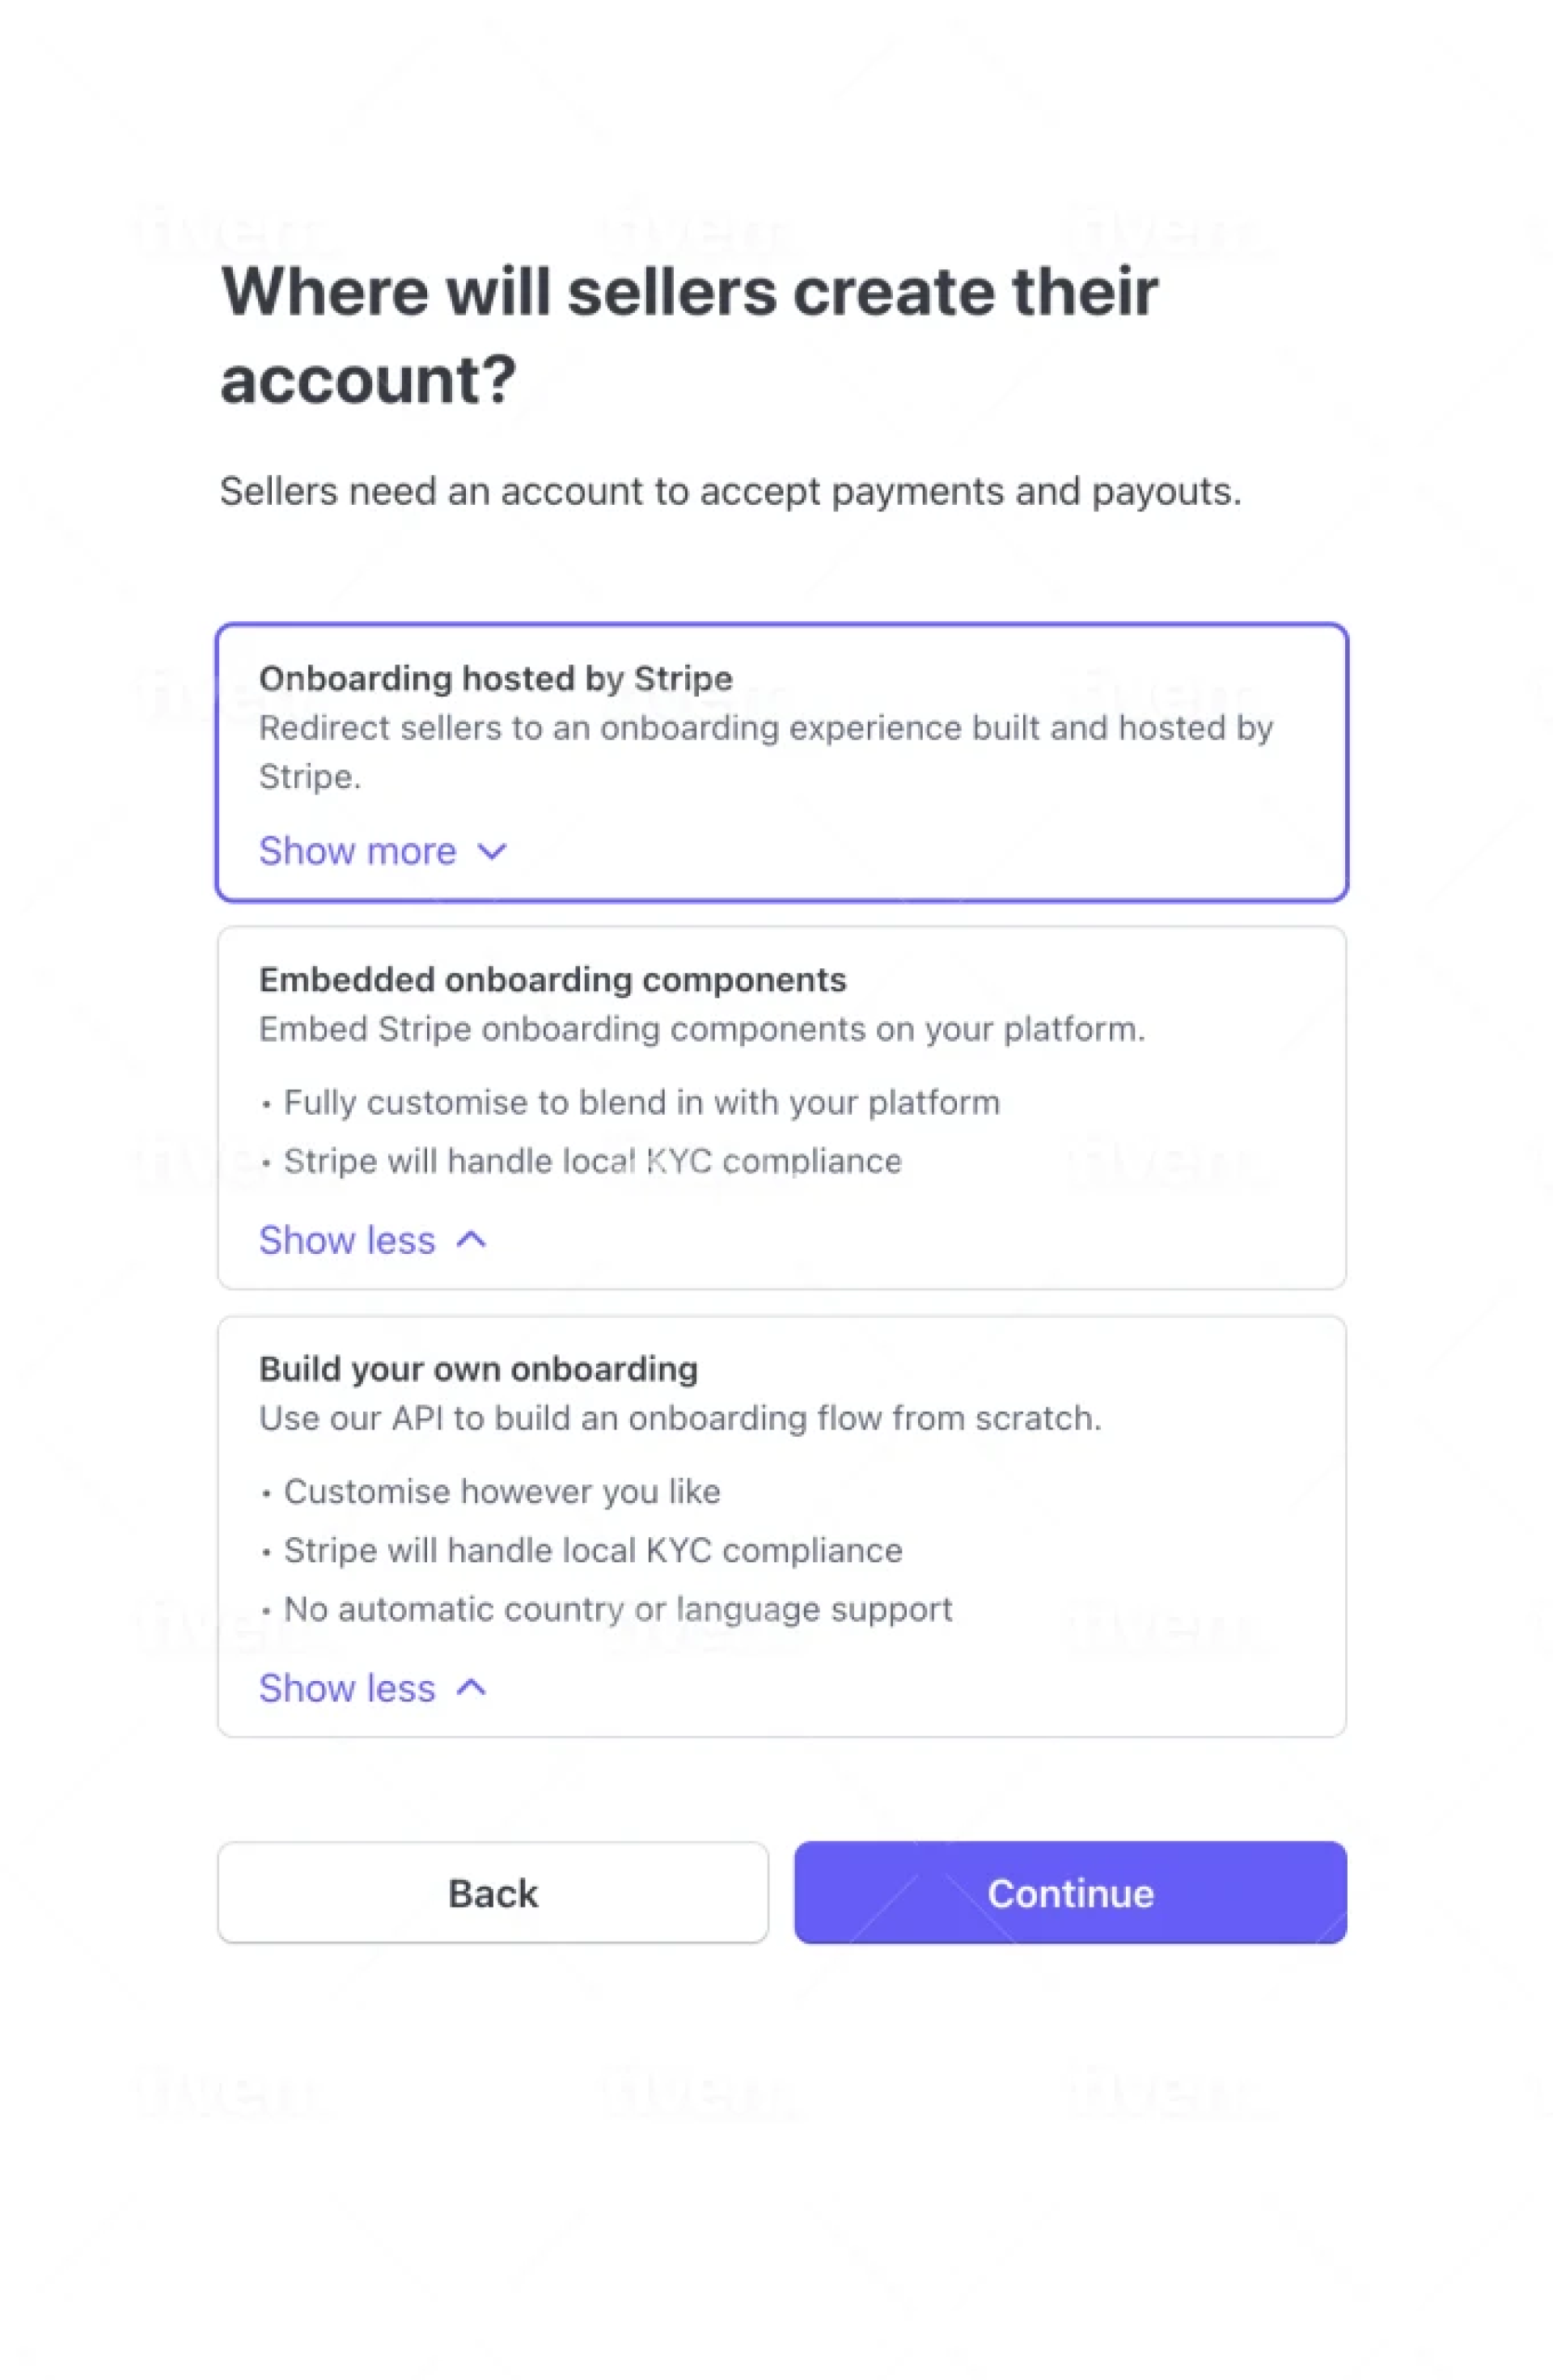Click the "Fully customise to blend in" bullet
This screenshot has width=1553, height=2380.
[641, 1102]
